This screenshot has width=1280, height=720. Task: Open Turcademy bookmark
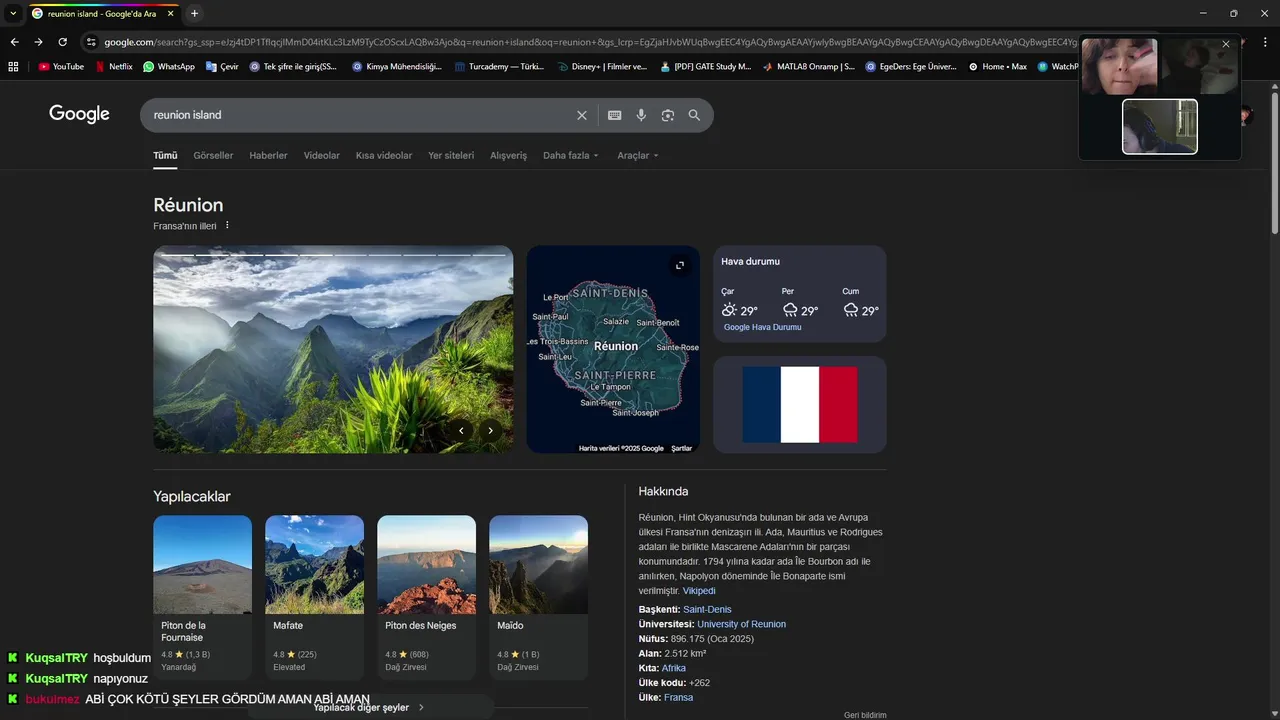(x=499, y=67)
